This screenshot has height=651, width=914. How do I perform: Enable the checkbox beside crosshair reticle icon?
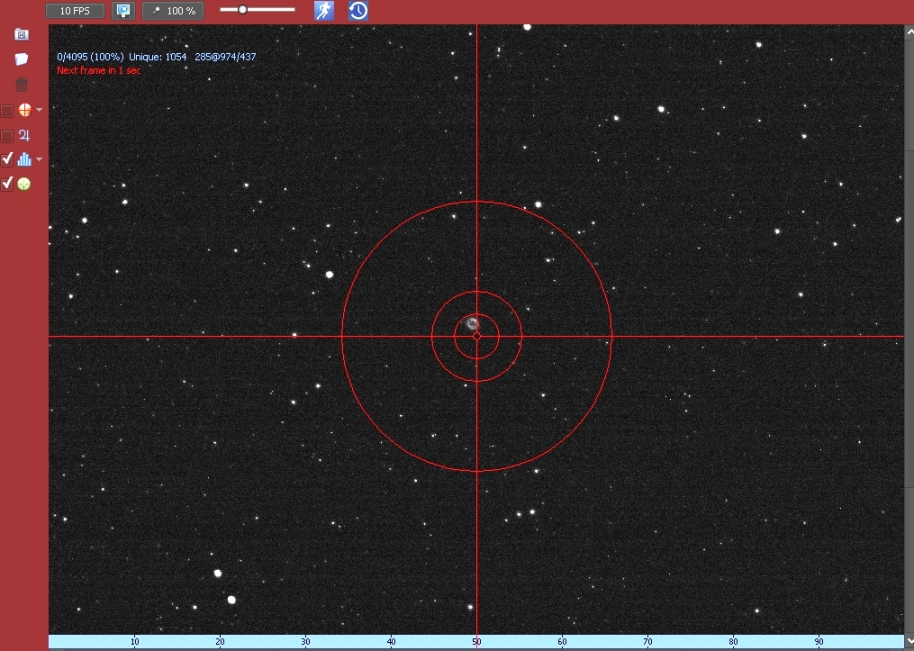[x=7, y=110]
